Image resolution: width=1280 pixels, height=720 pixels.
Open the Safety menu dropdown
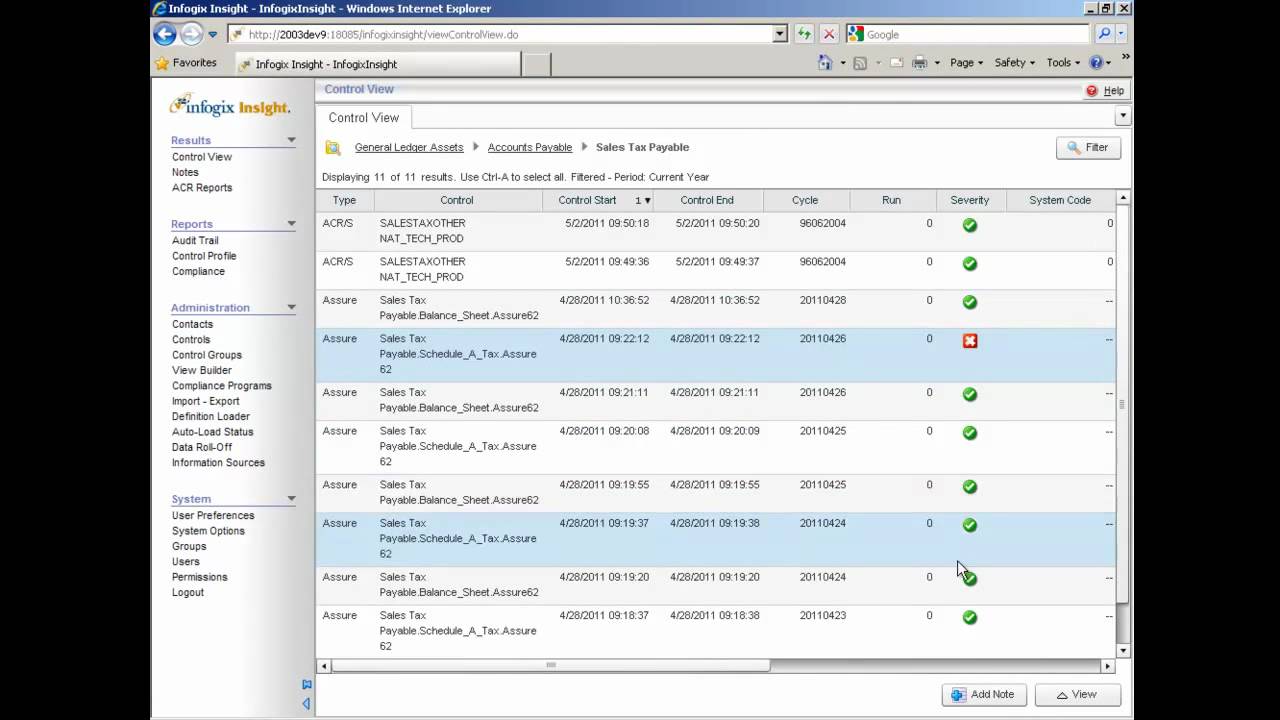[1014, 63]
